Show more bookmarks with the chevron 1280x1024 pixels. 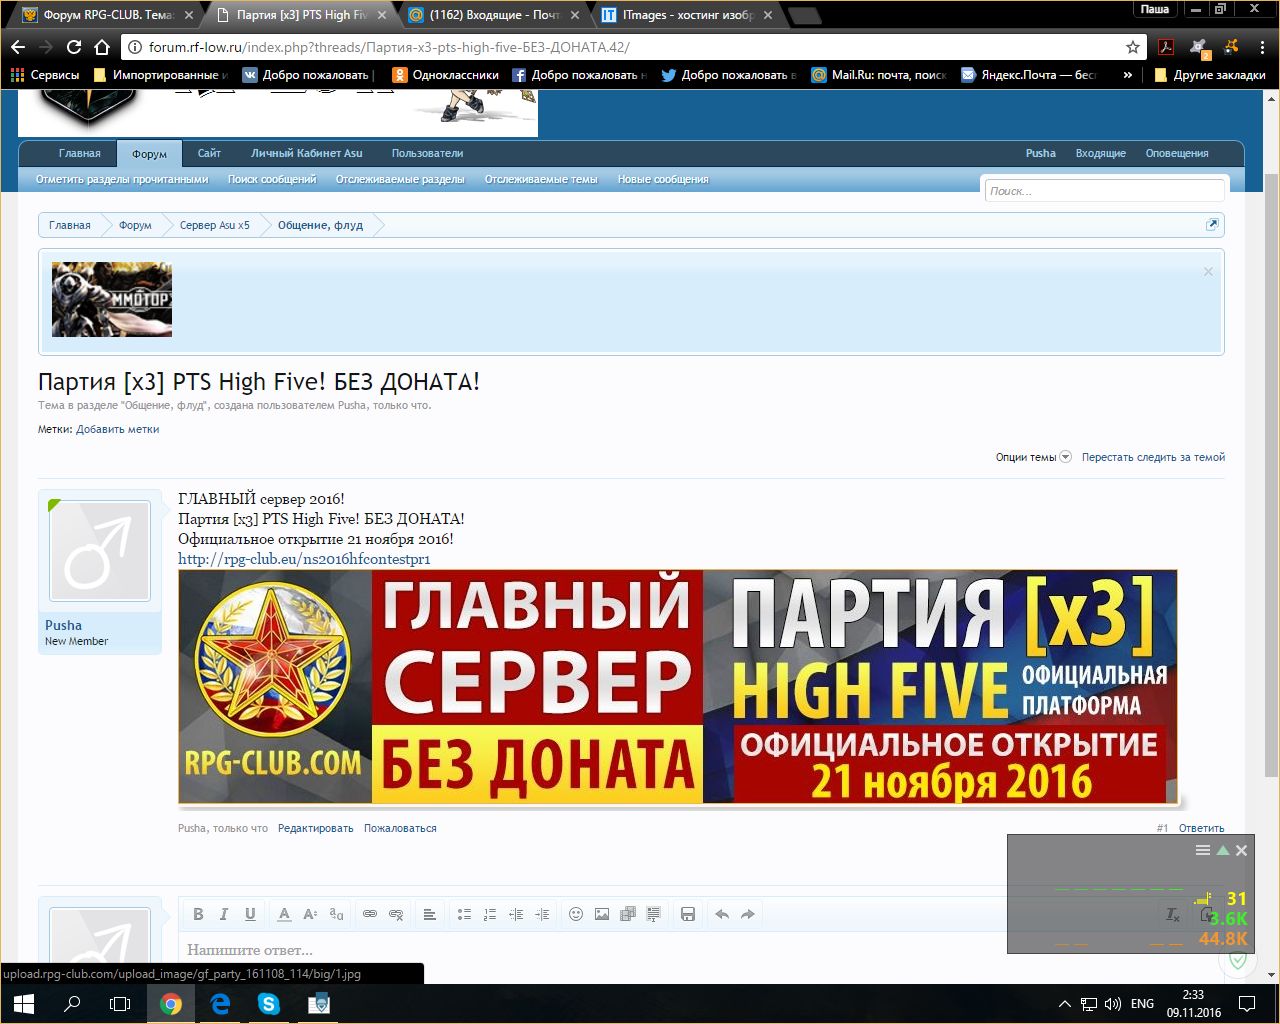1128,75
